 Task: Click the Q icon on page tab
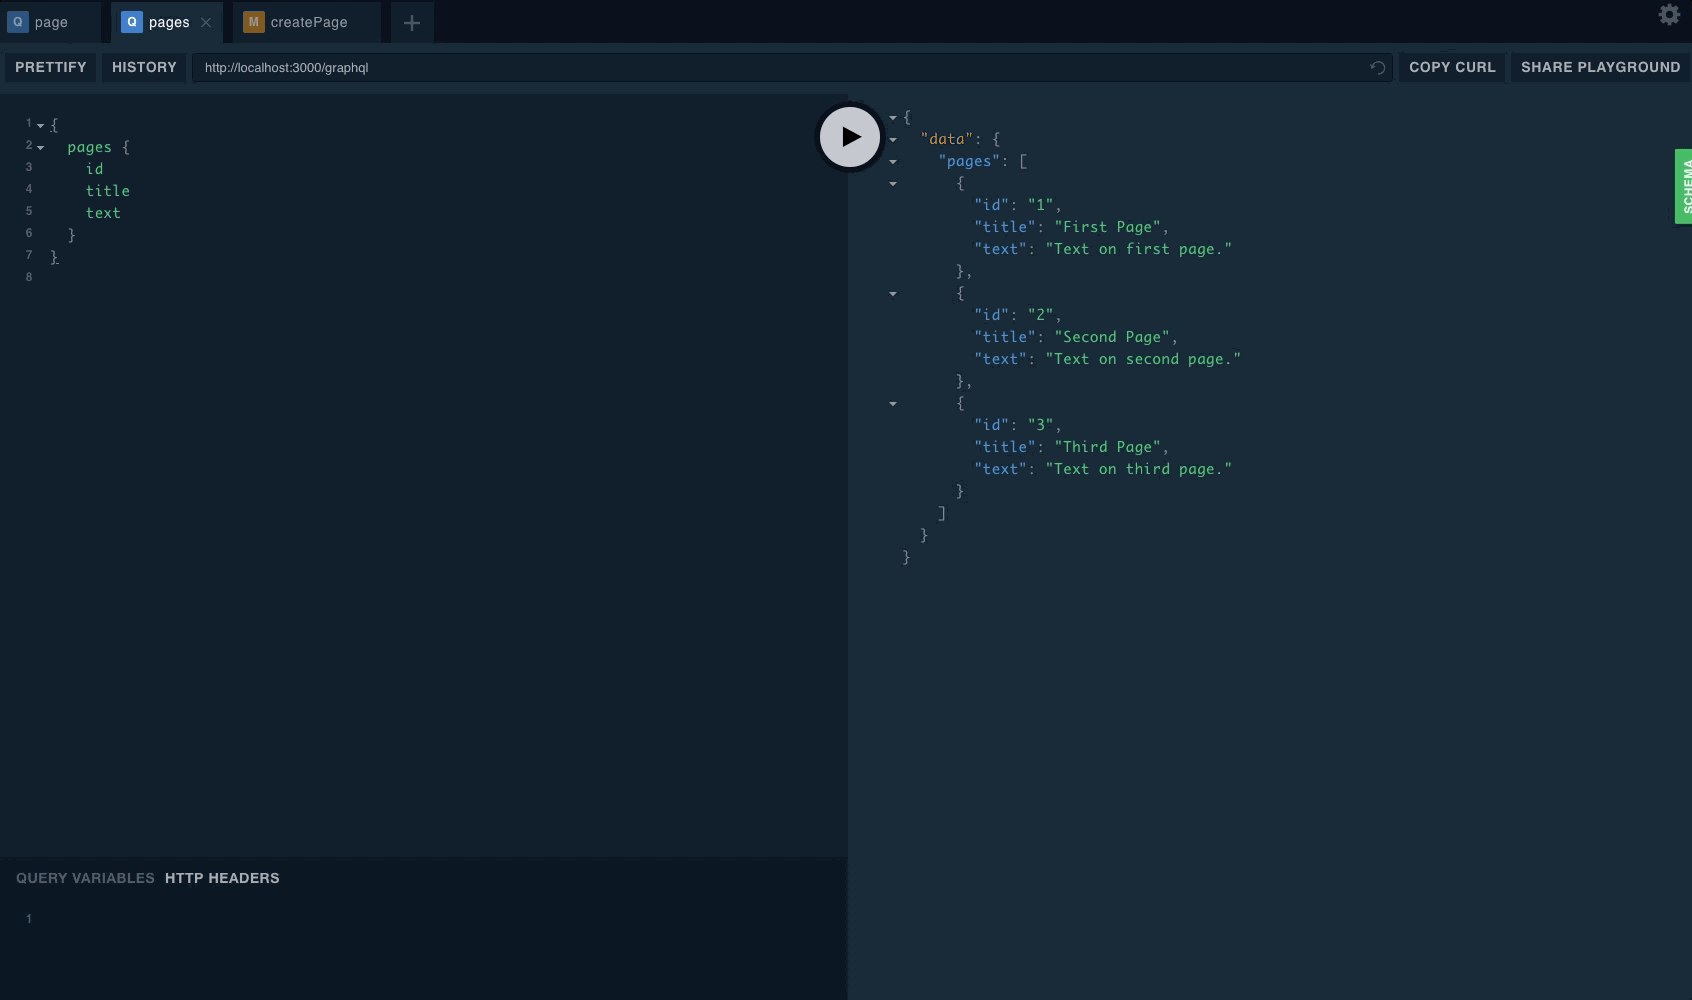[18, 22]
